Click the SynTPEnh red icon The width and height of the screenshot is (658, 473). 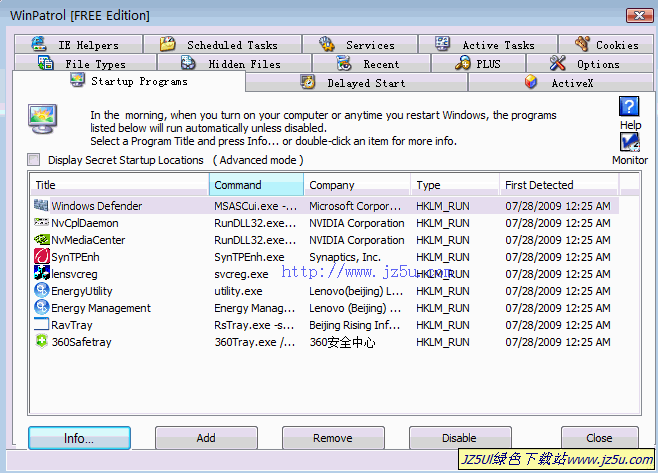[x=42, y=256]
